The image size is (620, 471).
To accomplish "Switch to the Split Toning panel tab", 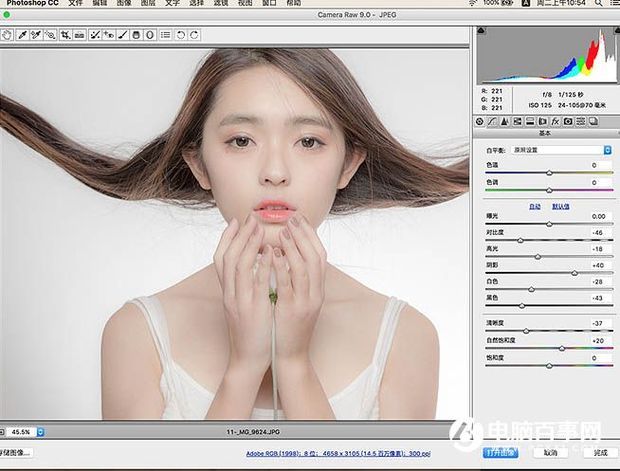I will [x=530, y=122].
